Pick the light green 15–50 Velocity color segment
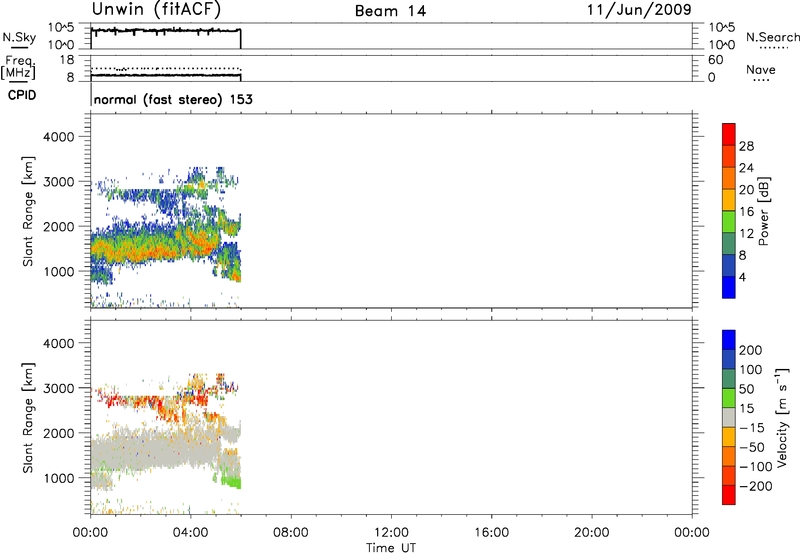Screen dimensions: 800x554 729,398
